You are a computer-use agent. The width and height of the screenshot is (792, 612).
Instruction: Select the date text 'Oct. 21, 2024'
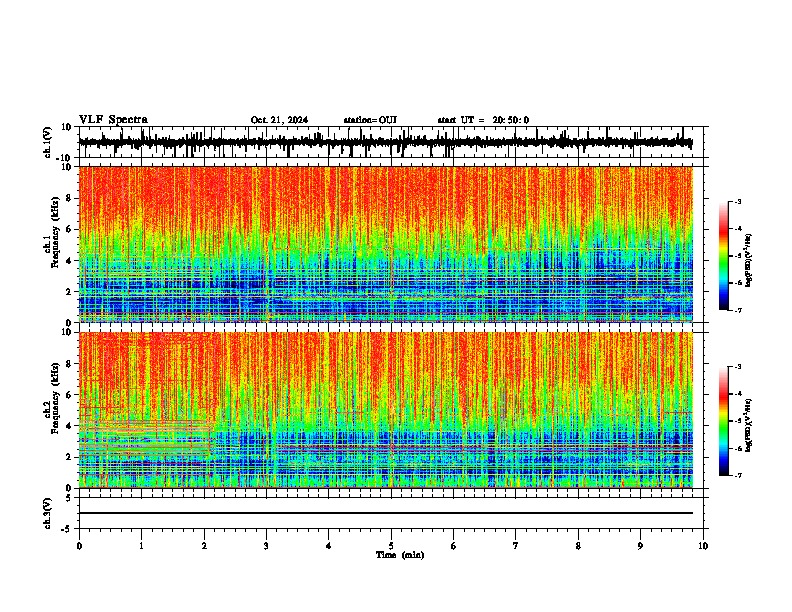(x=279, y=120)
